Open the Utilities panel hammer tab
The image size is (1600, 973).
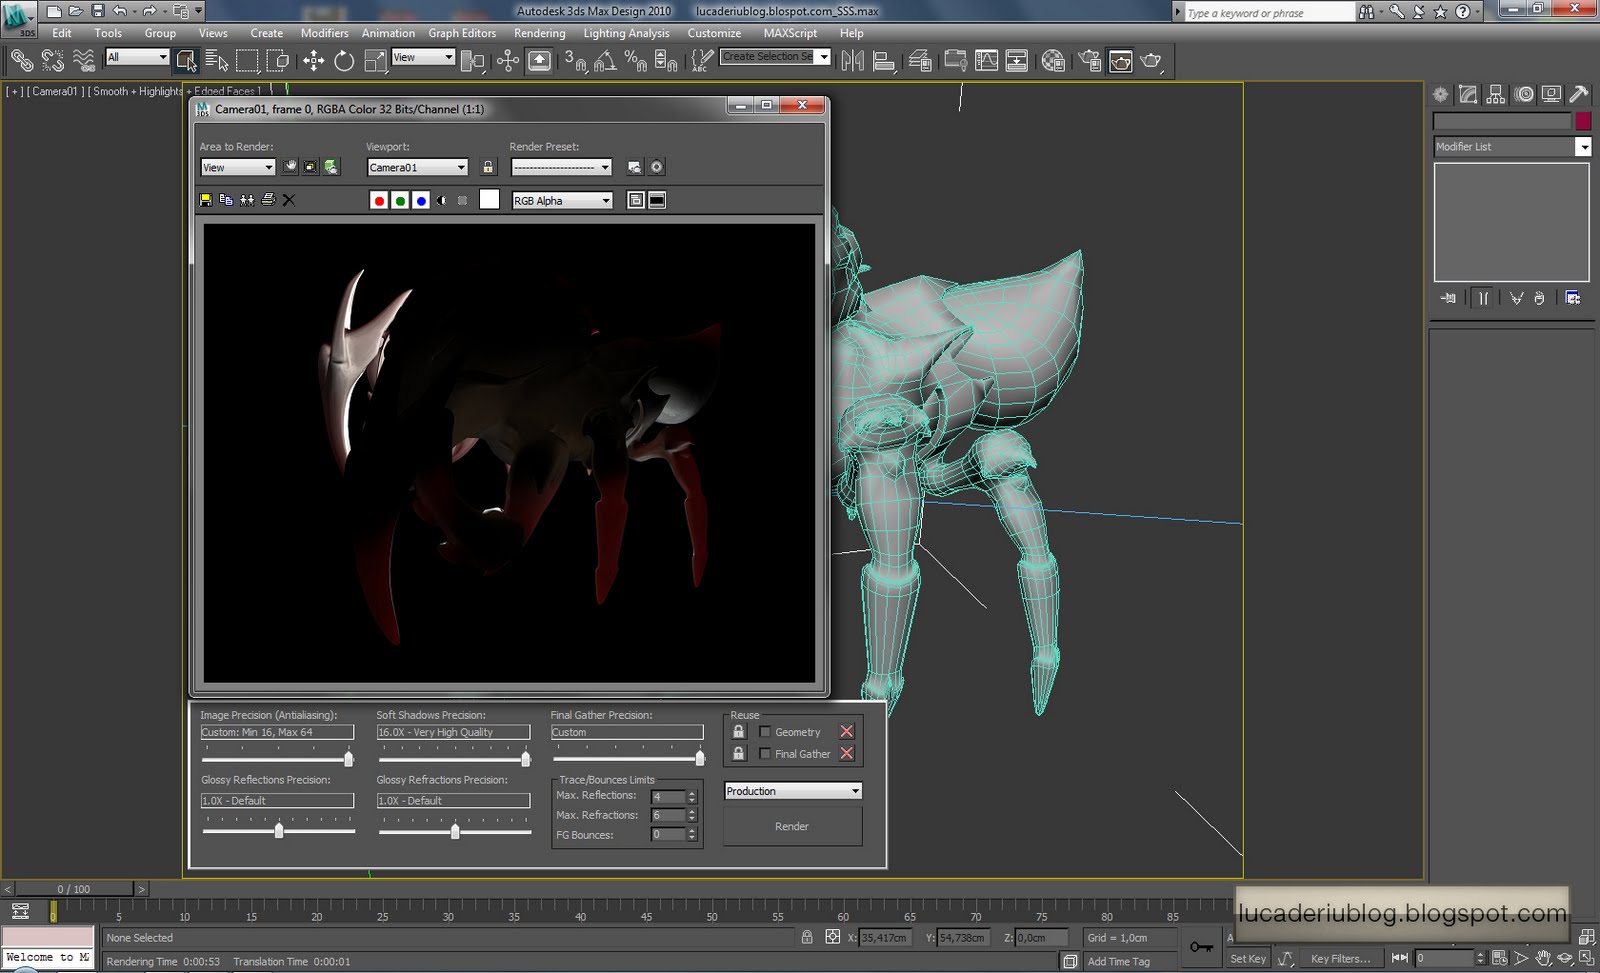coord(1579,94)
